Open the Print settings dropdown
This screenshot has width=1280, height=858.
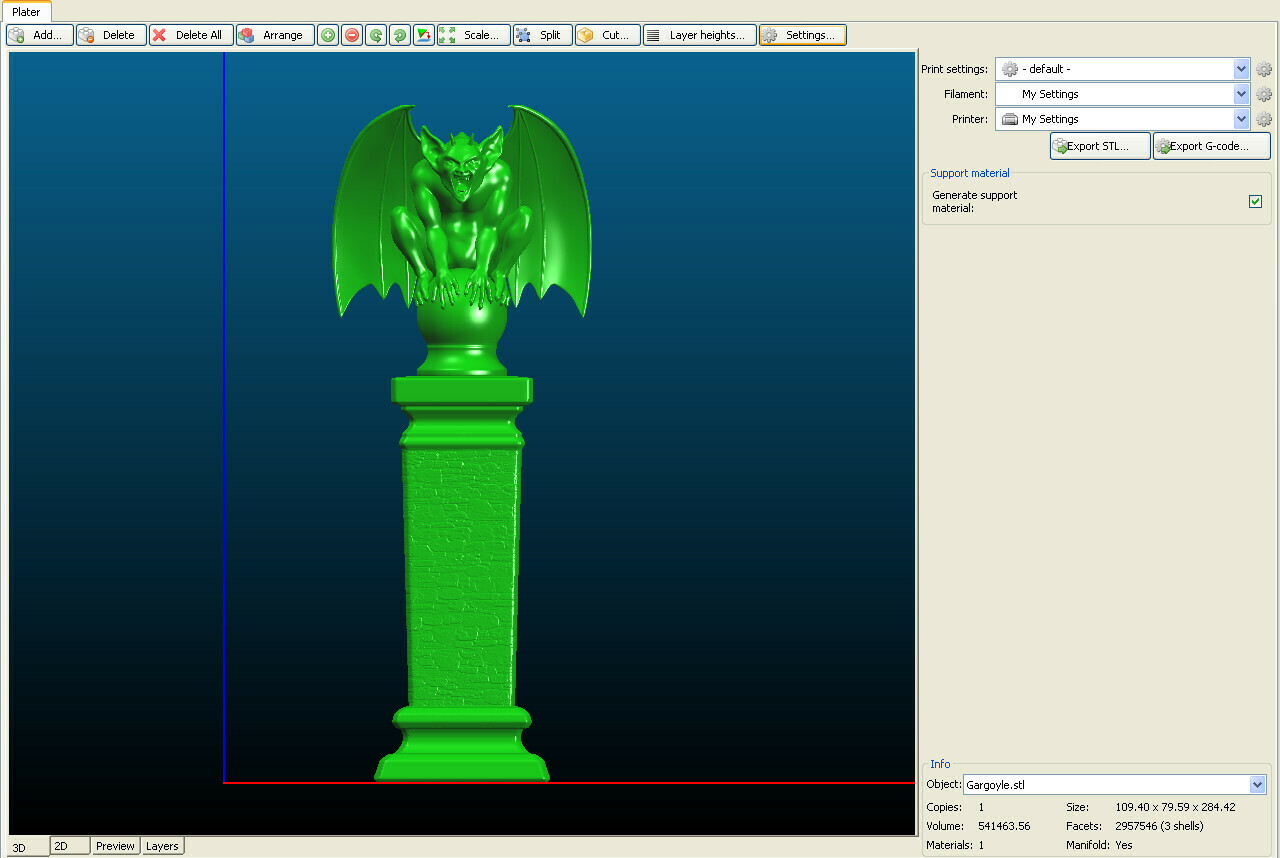click(x=1240, y=69)
